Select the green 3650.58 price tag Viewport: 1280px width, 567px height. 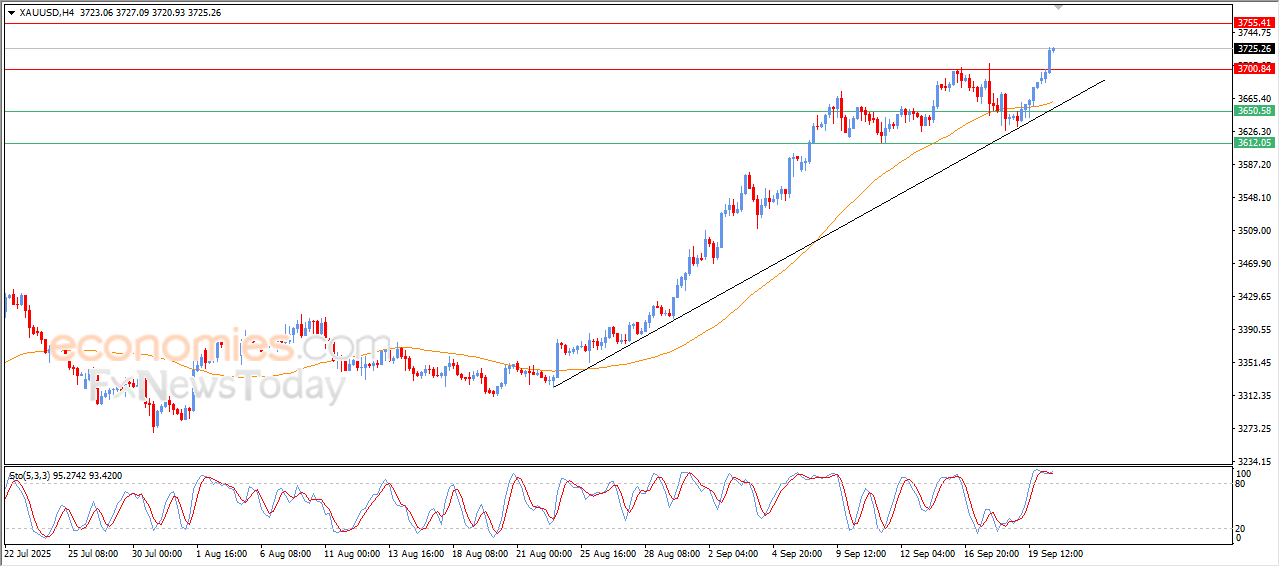[x=1253, y=111]
